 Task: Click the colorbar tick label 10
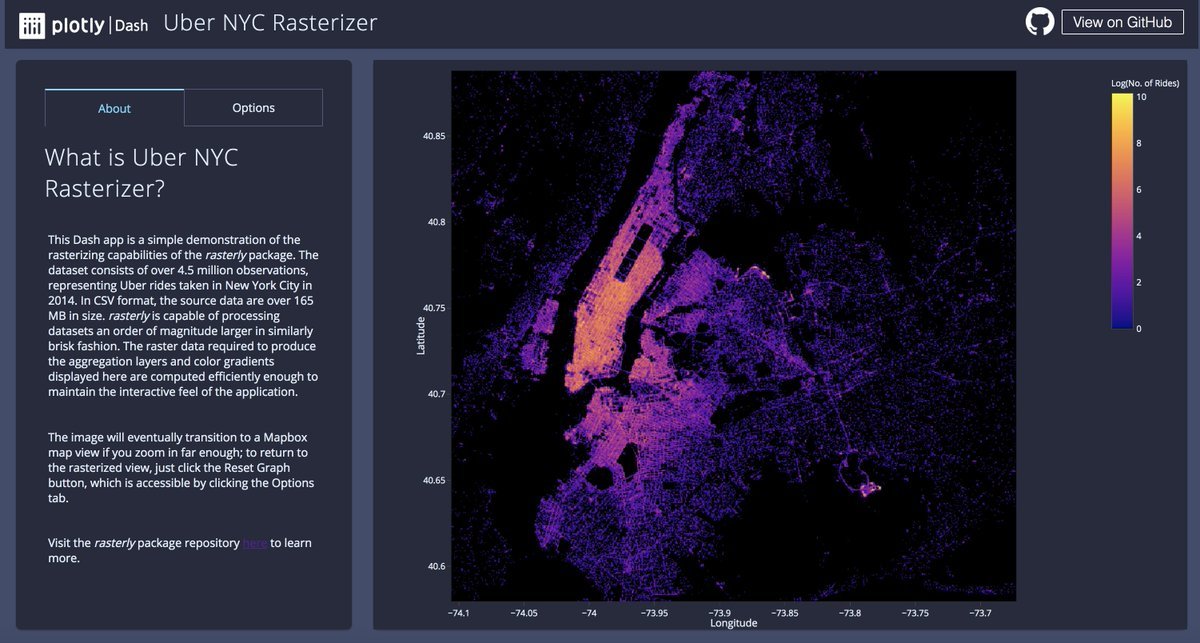coord(1141,98)
